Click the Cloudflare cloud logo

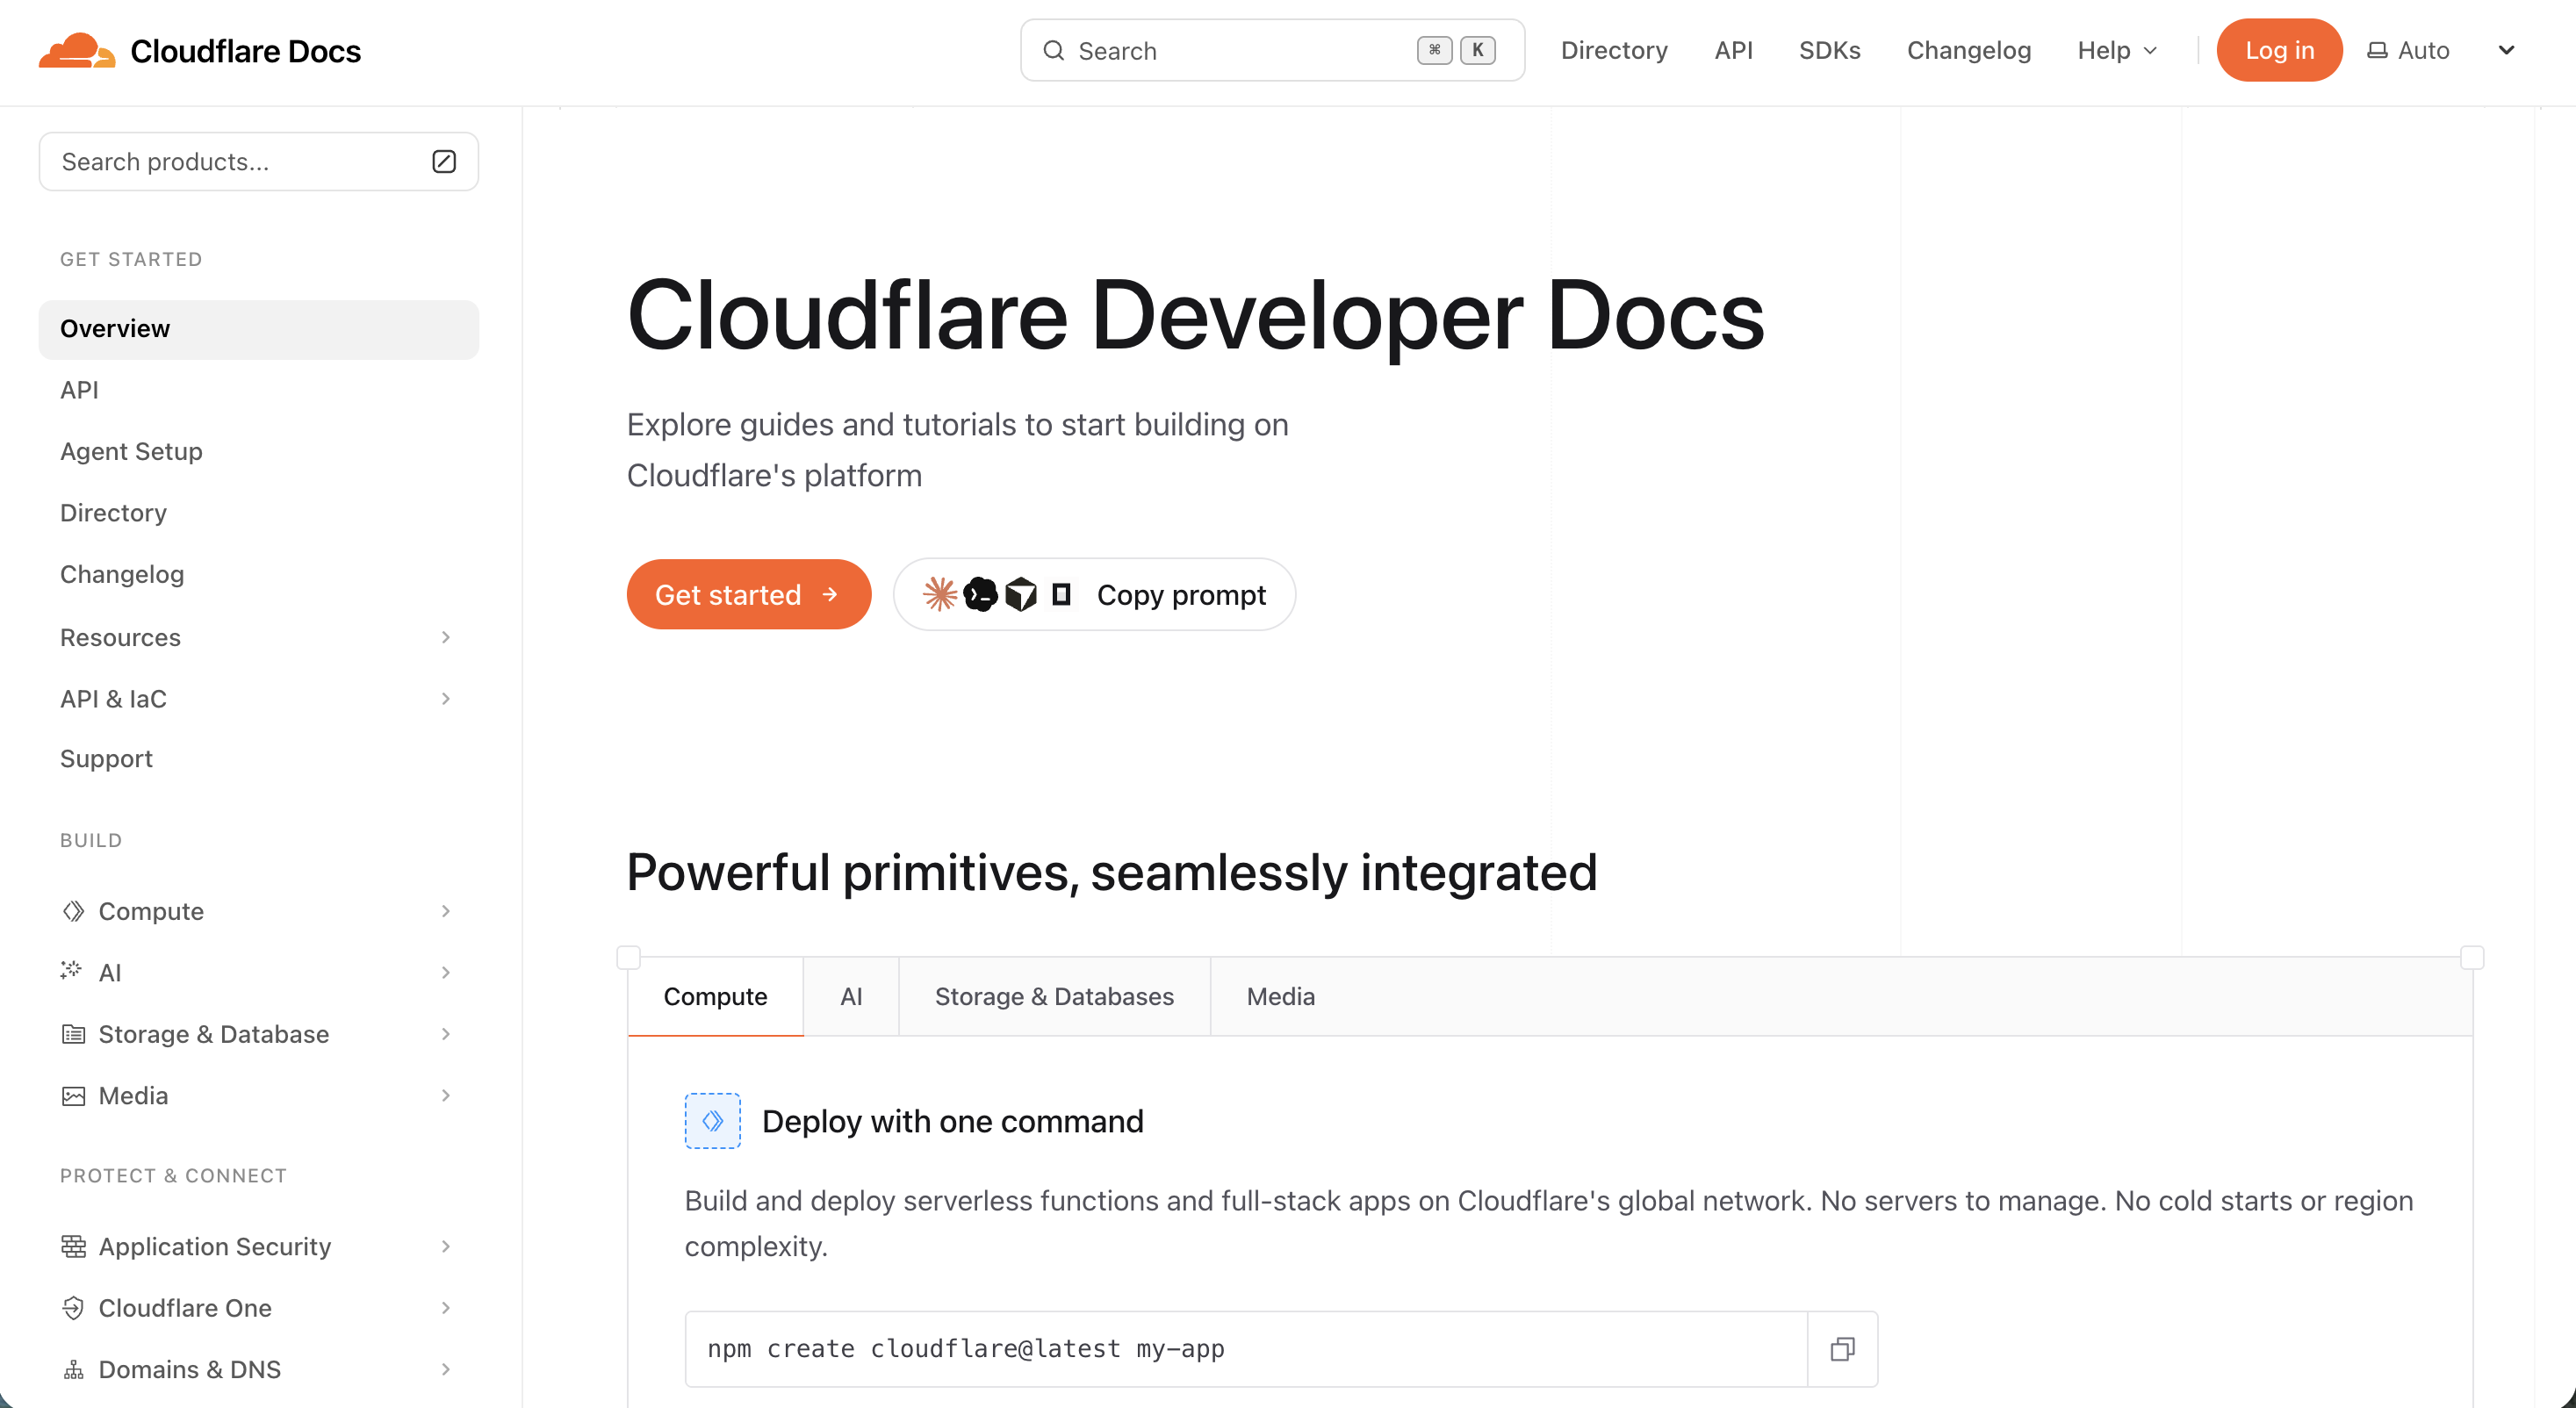tap(76, 50)
